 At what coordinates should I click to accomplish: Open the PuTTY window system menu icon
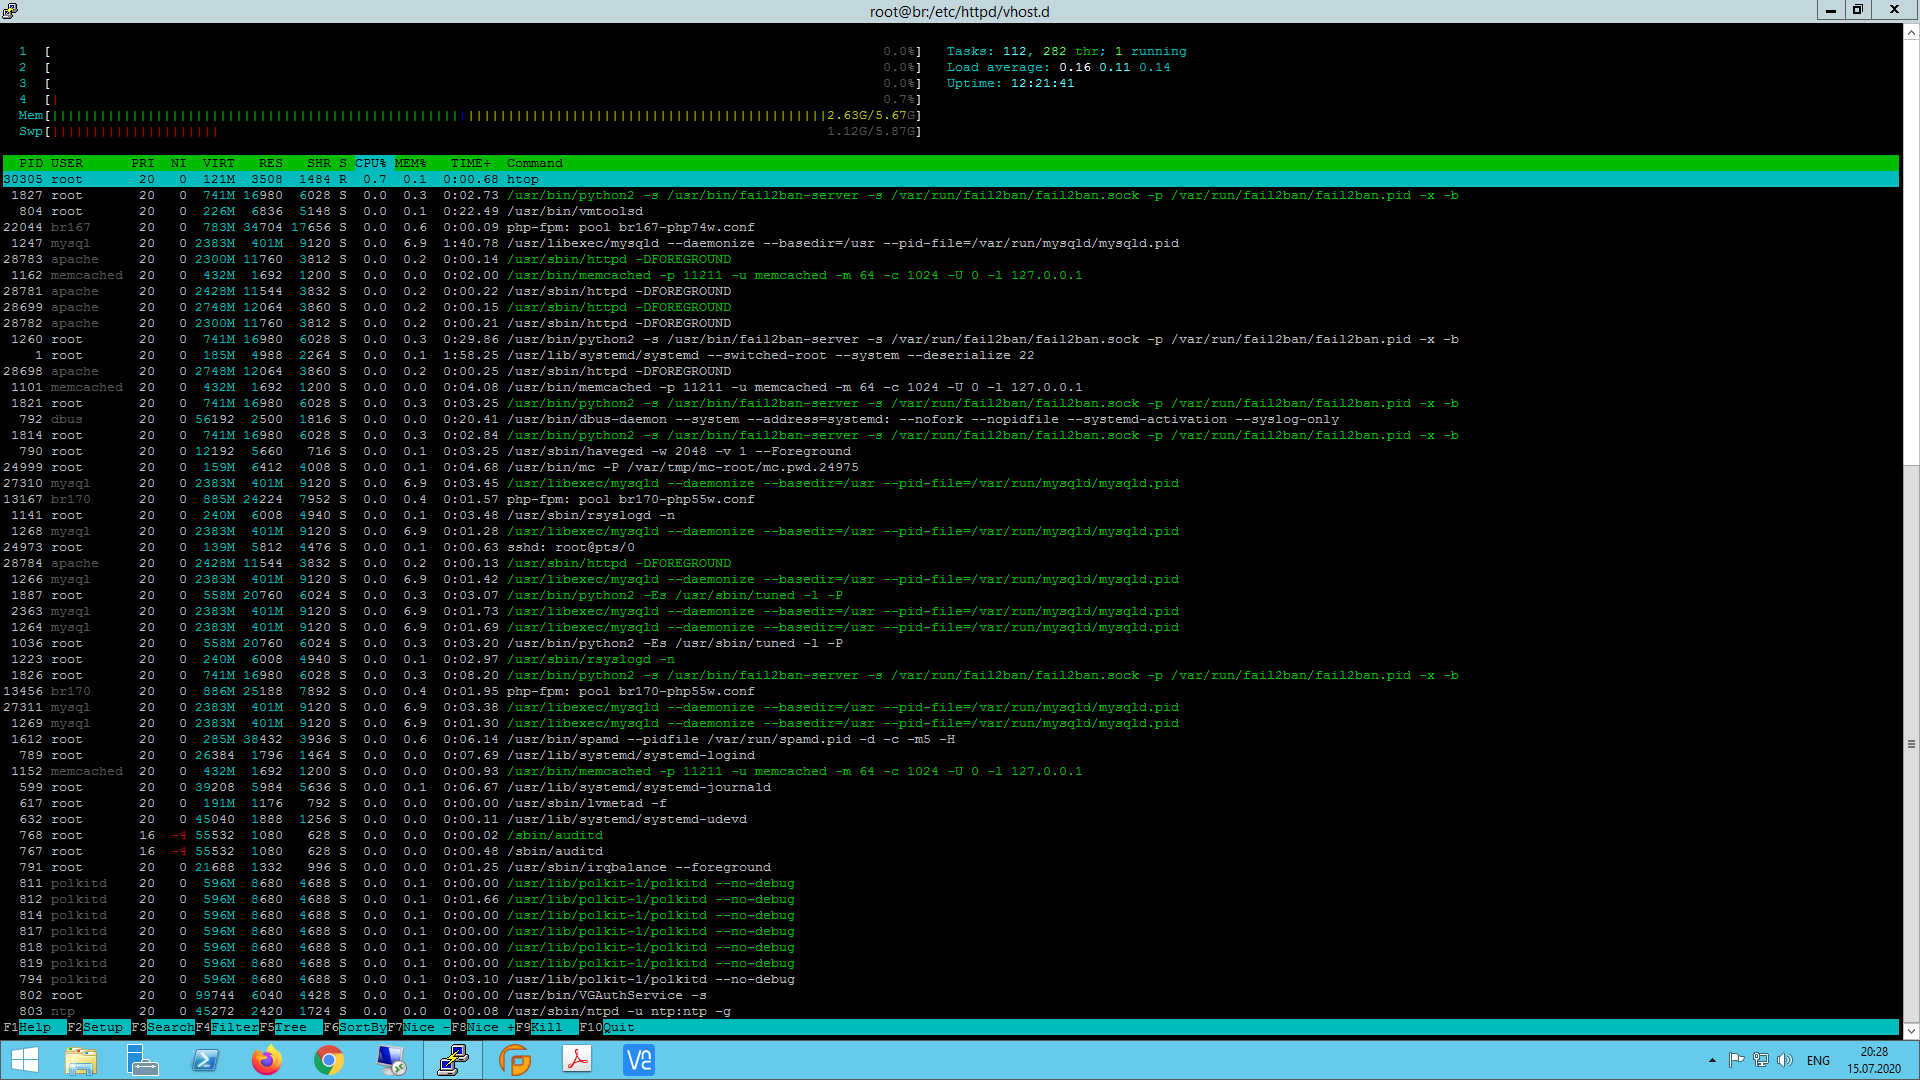pos(10,10)
